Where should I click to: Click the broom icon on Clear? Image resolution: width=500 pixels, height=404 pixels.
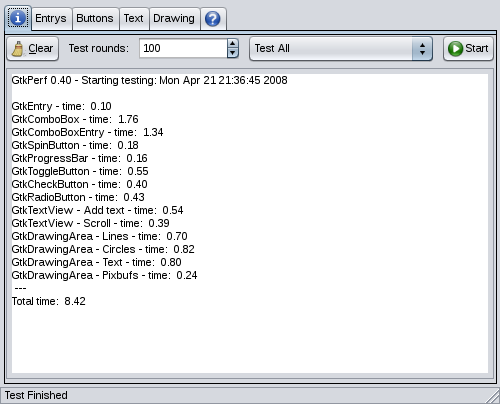tap(18, 49)
